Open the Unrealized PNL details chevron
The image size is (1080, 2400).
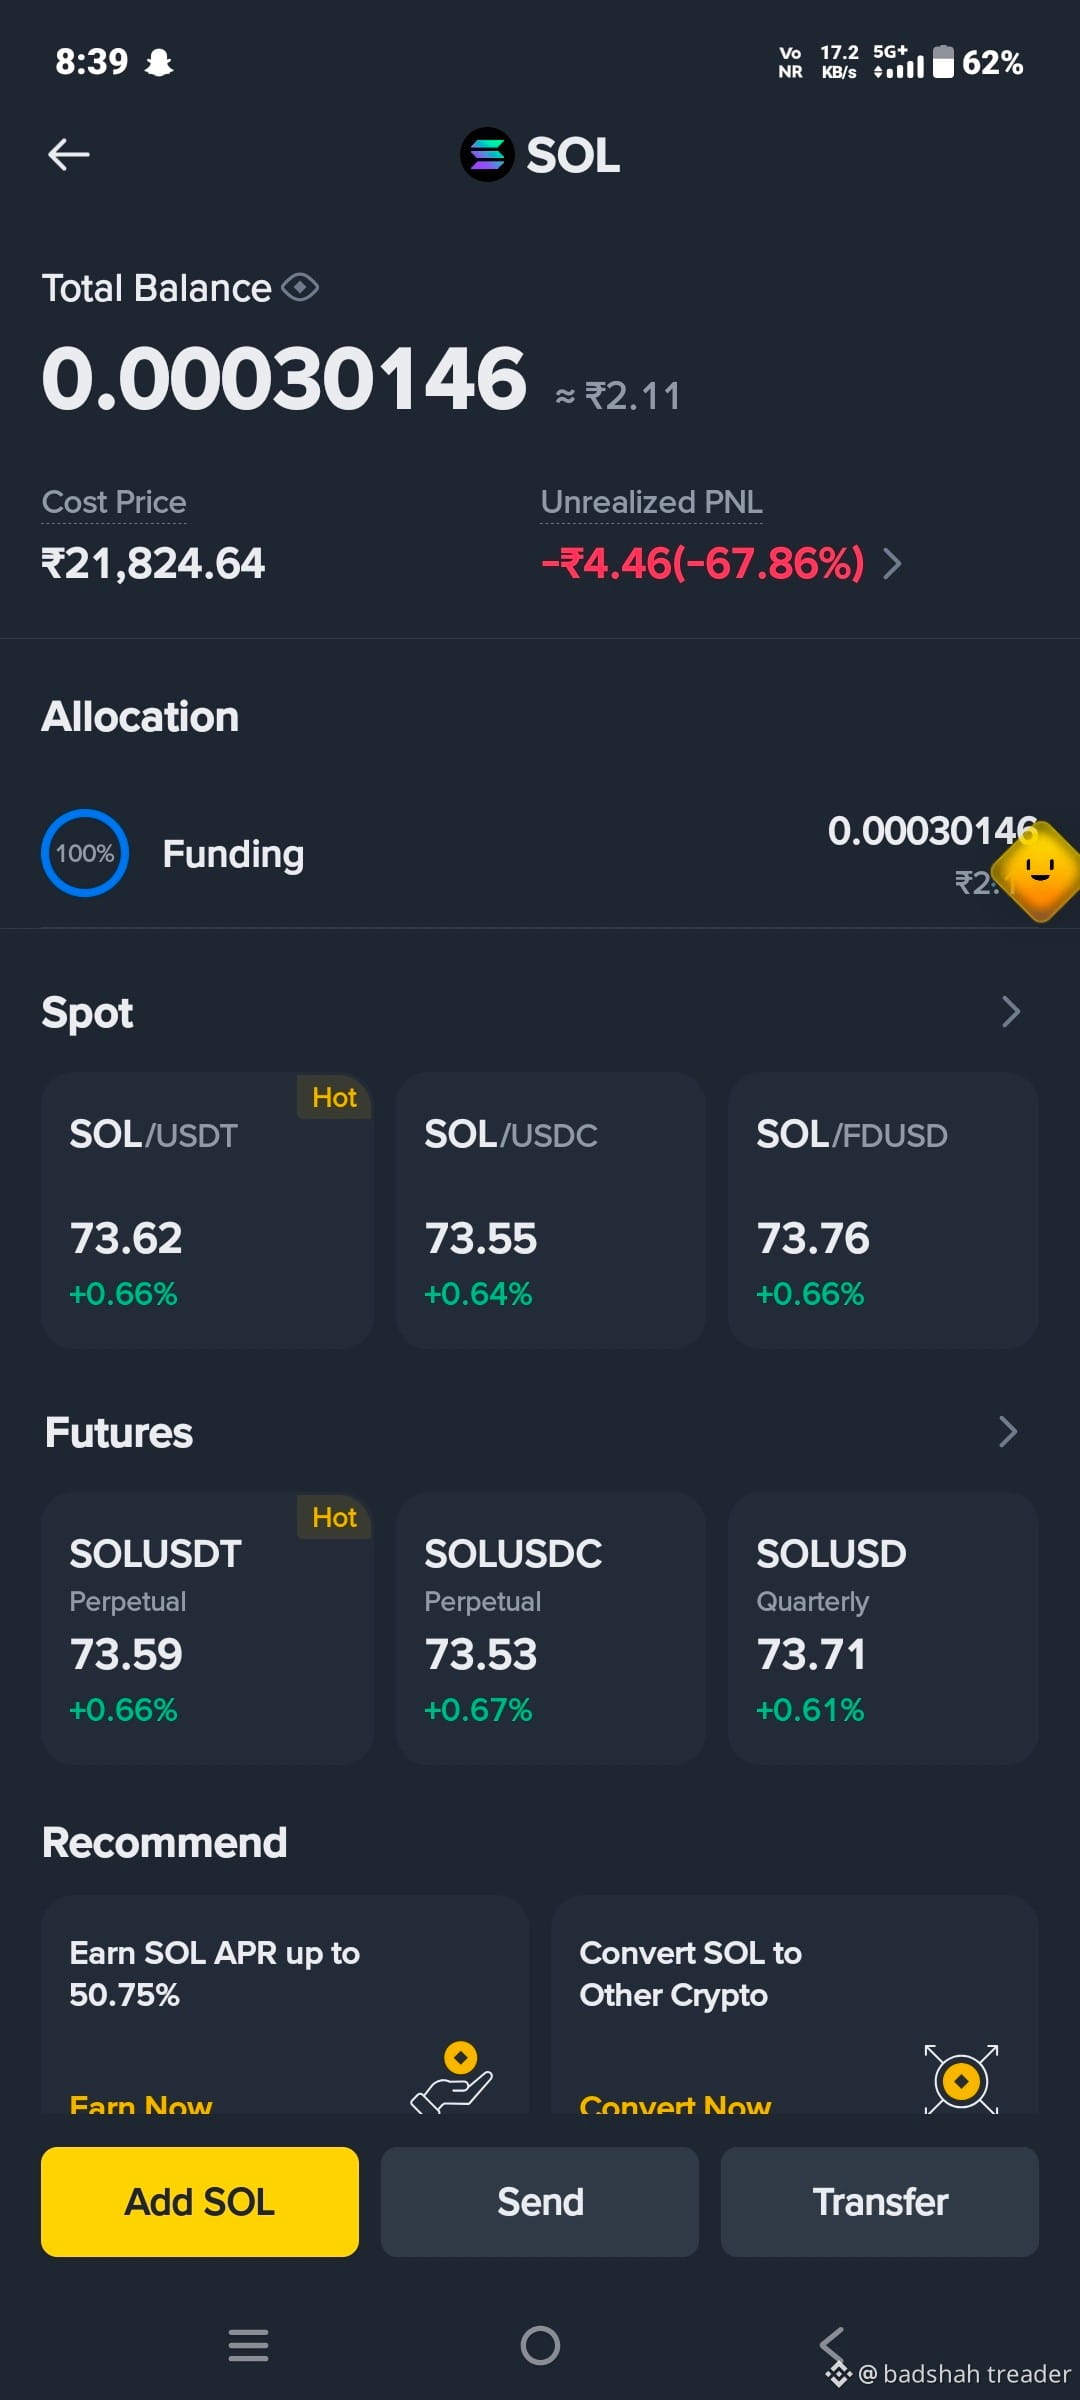click(x=893, y=564)
